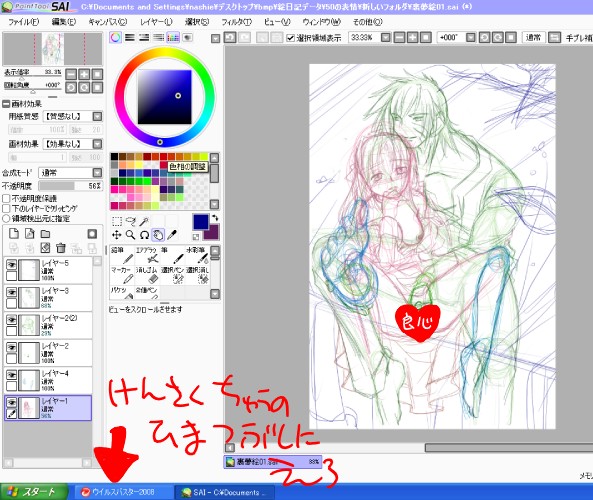Collapse the 画材効果 panel section
This screenshot has width=593, height=500.
pos(6,104)
